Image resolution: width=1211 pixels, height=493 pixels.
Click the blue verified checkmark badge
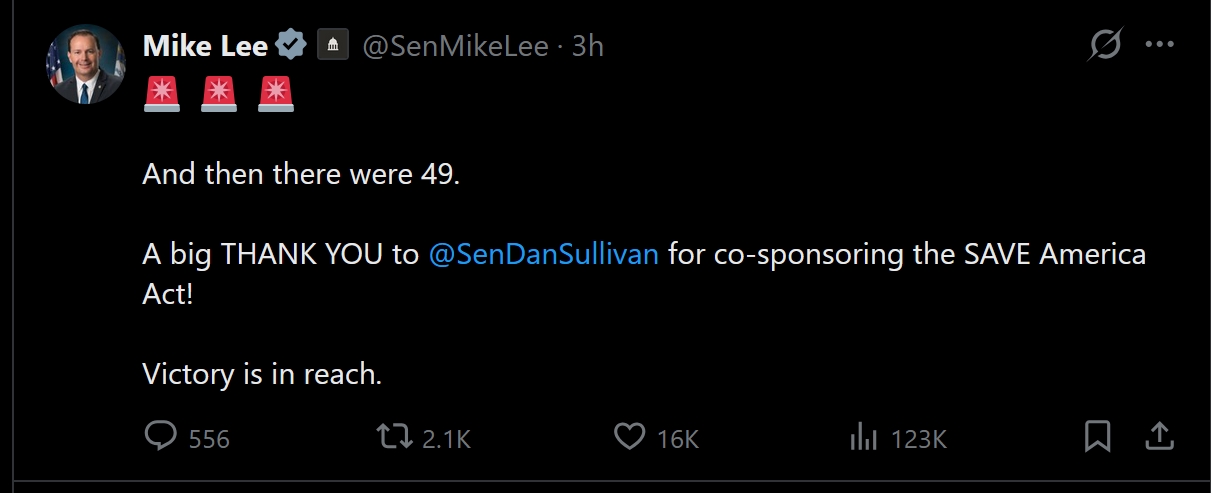[x=291, y=45]
